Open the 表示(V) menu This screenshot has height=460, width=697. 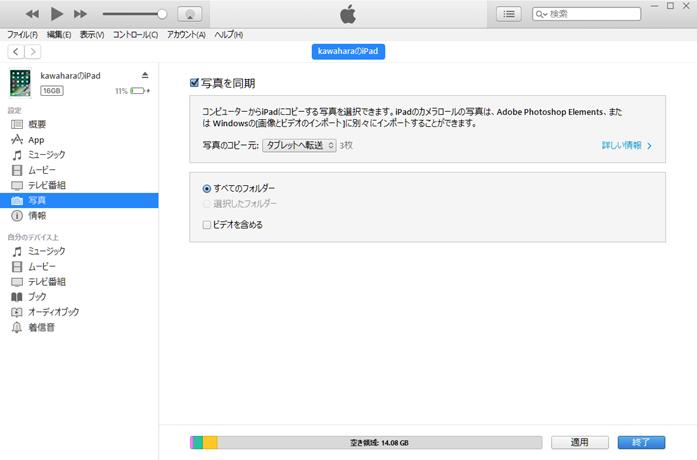(x=92, y=35)
